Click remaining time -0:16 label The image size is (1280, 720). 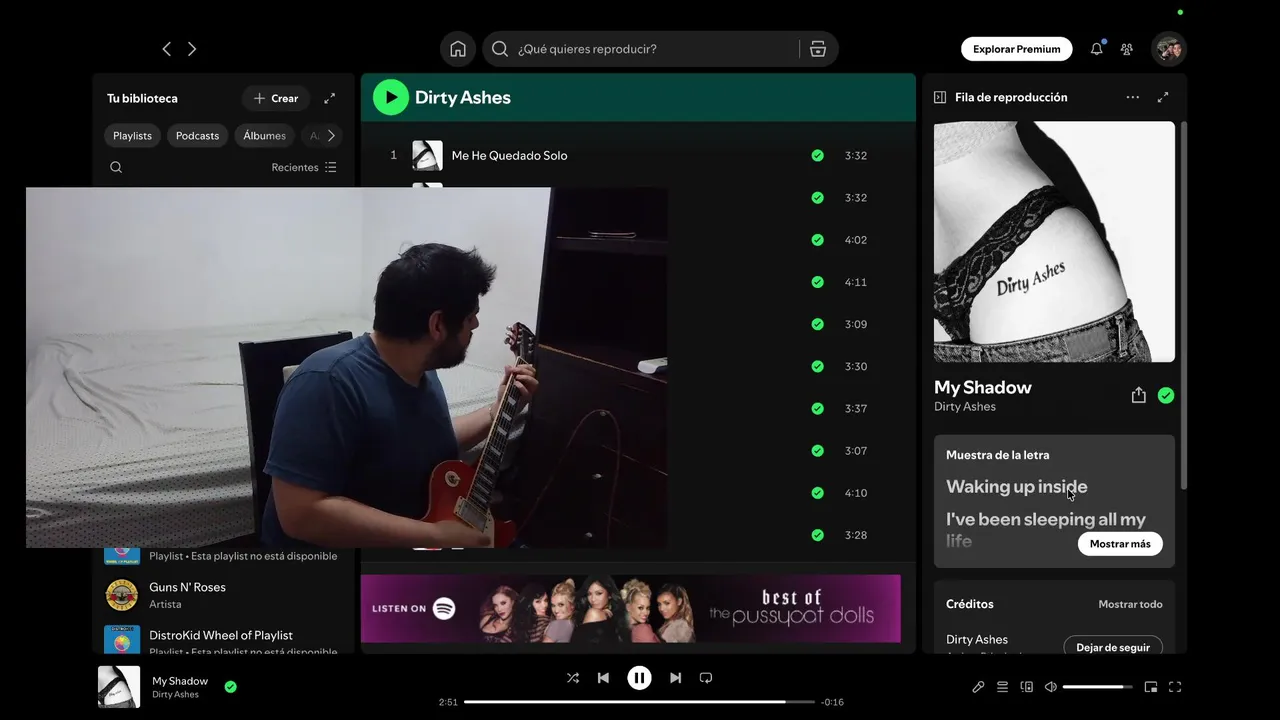tap(832, 702)
